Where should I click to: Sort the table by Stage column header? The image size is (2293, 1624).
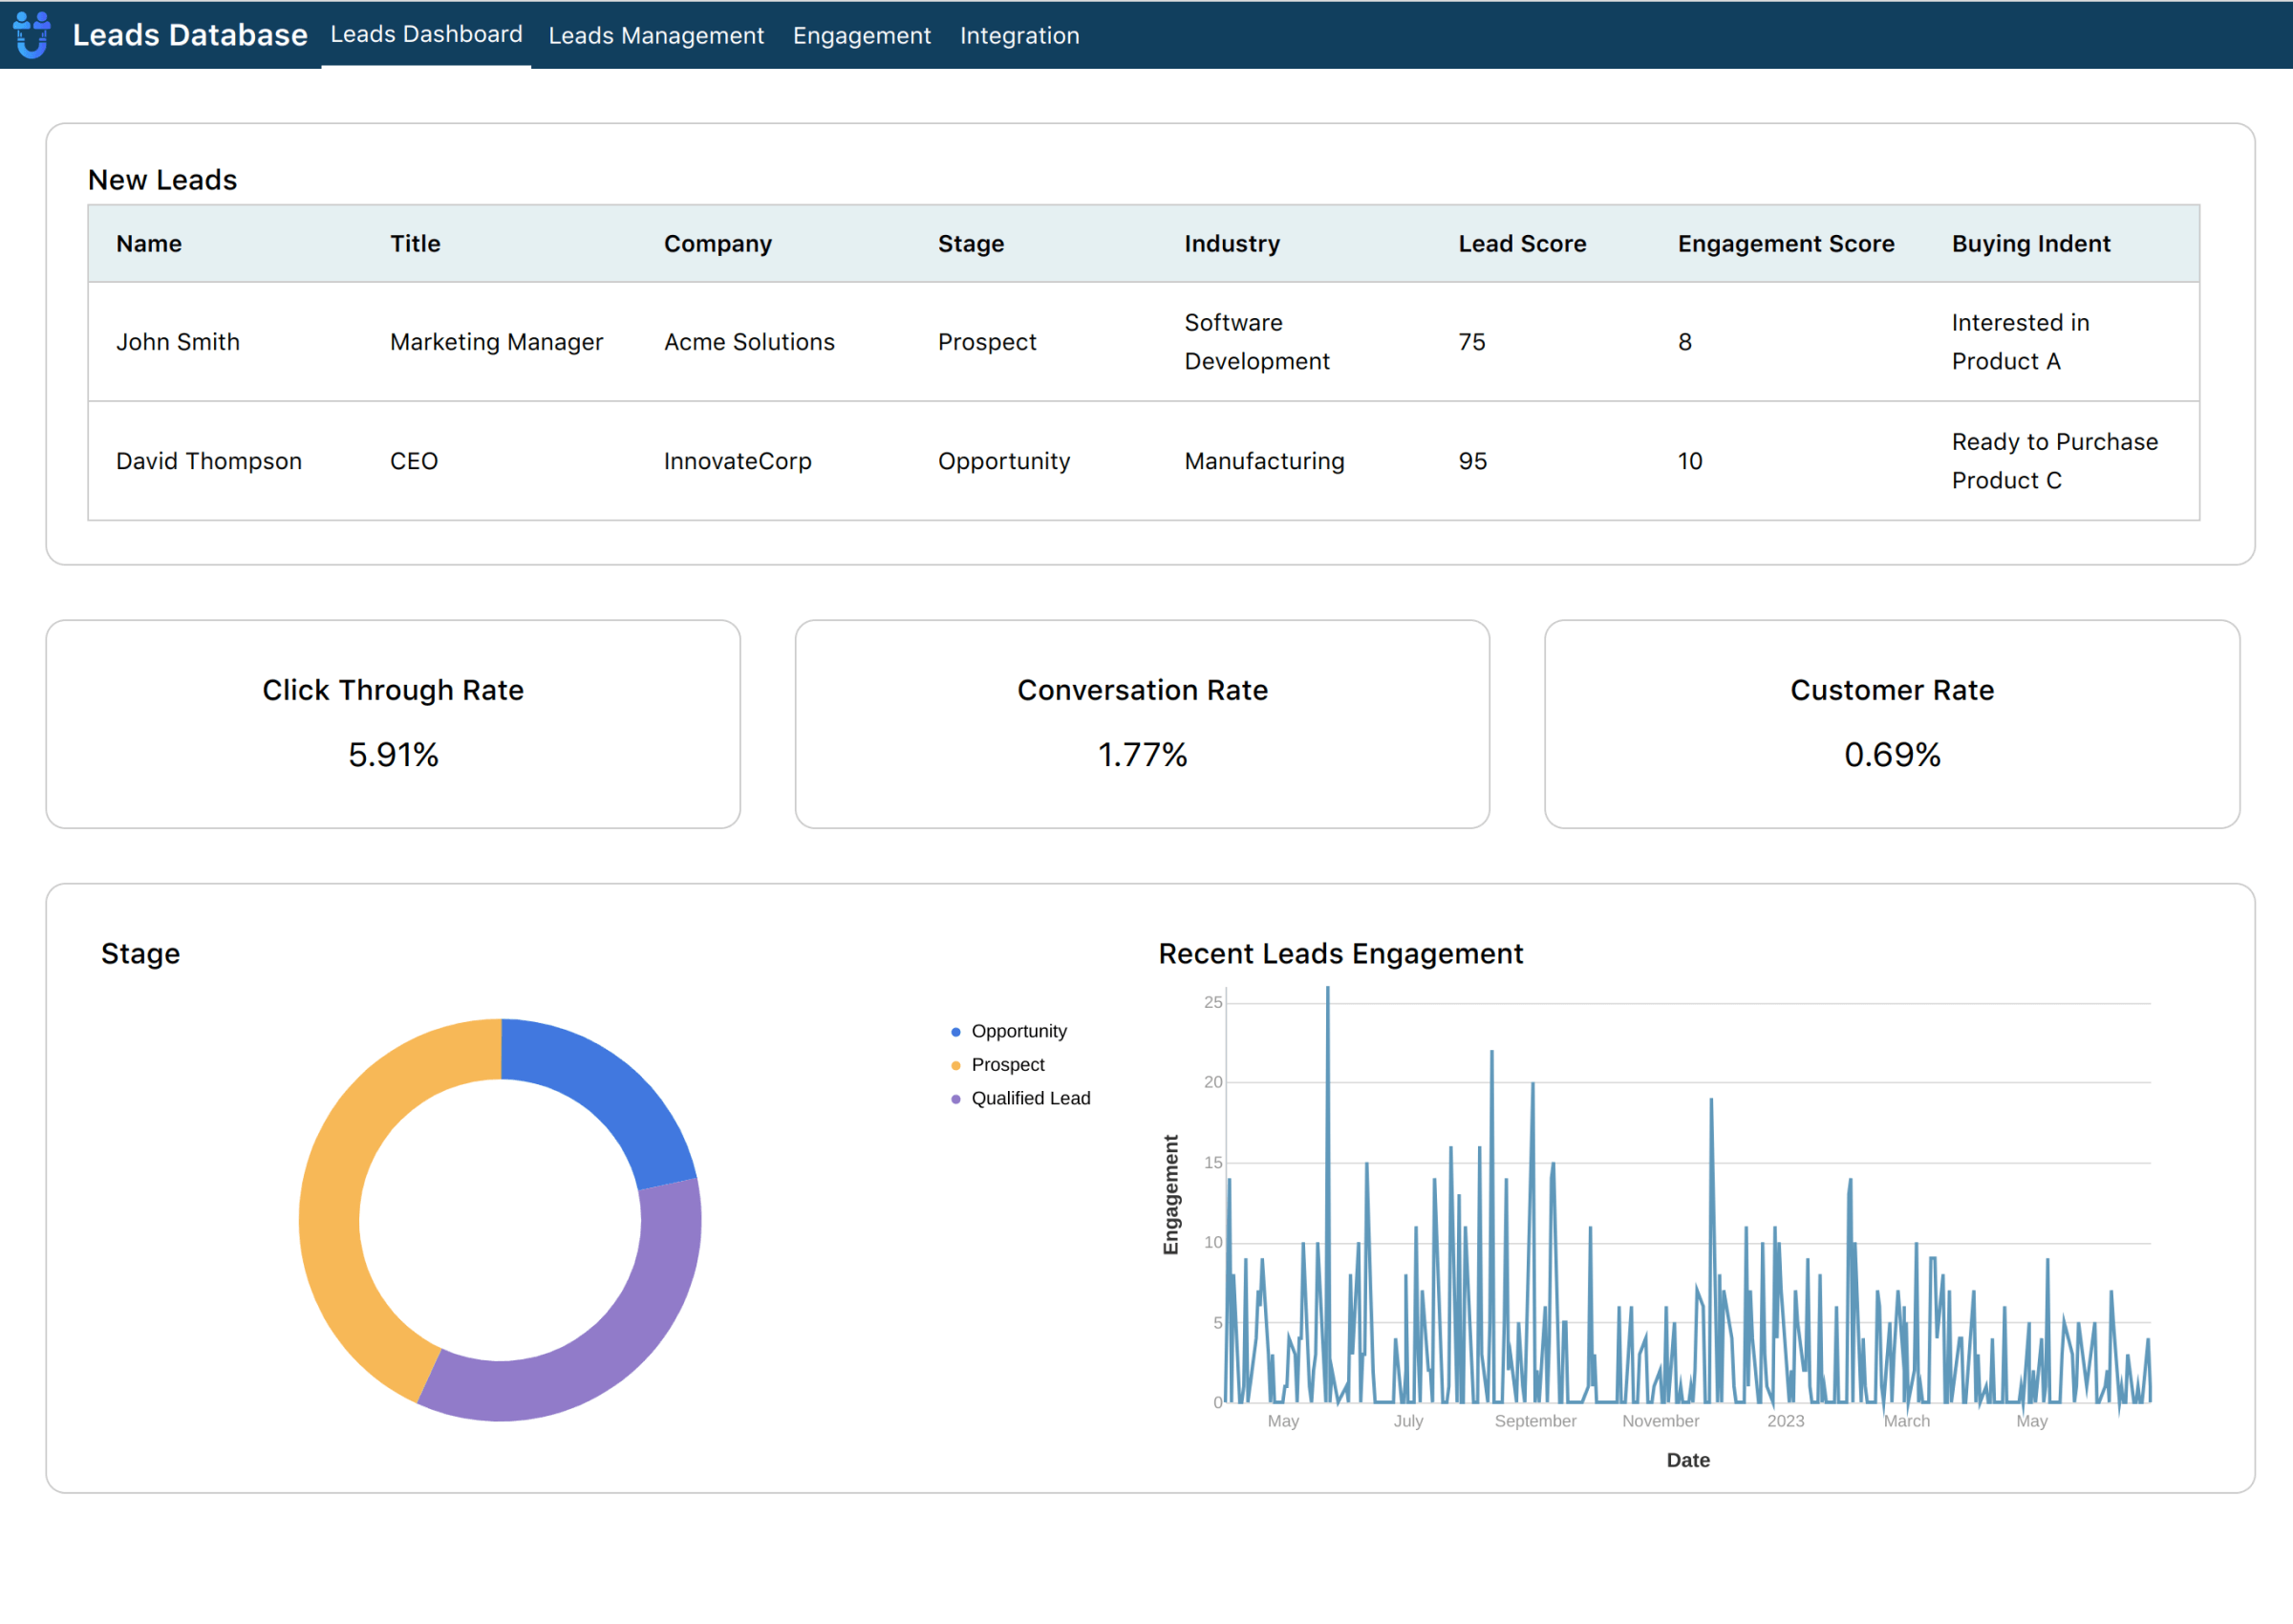pyautogui.click(x=970, y=243)
